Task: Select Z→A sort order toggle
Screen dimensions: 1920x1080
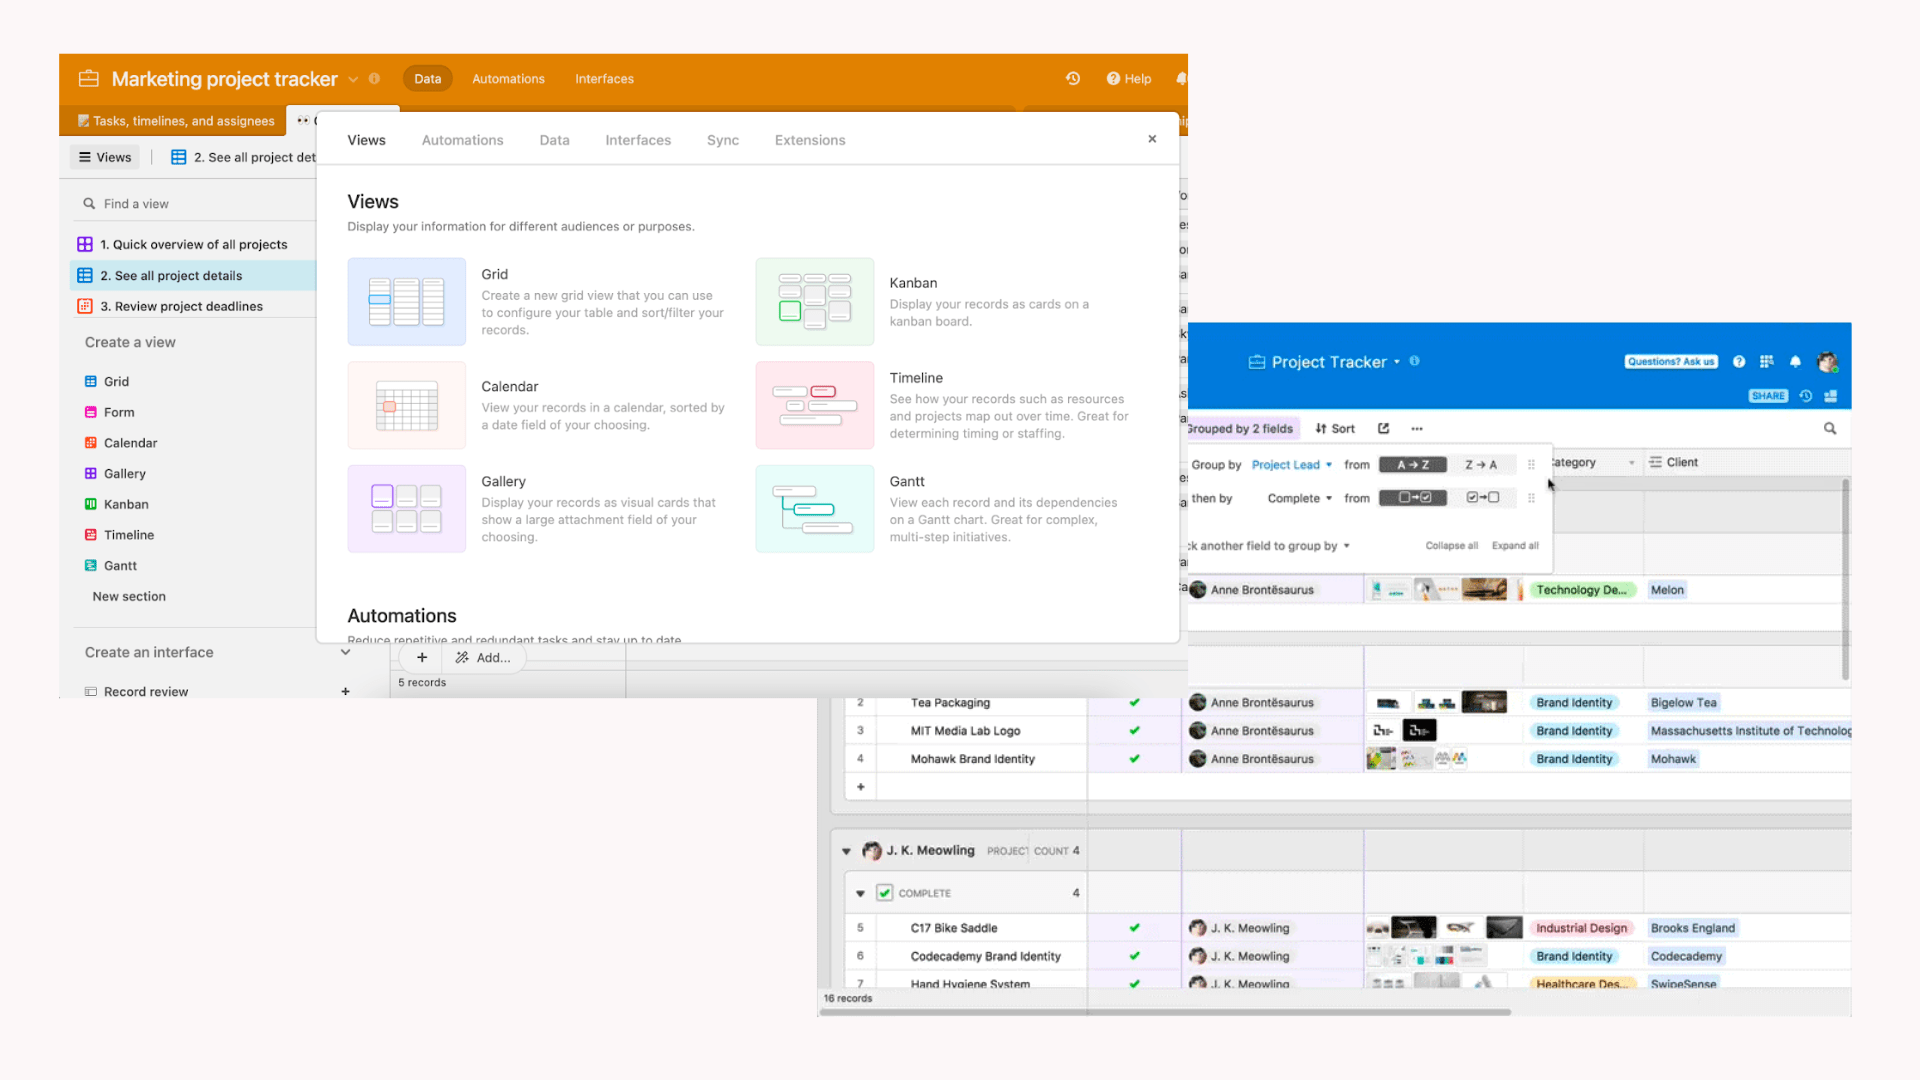Action: pos(1481,465)
